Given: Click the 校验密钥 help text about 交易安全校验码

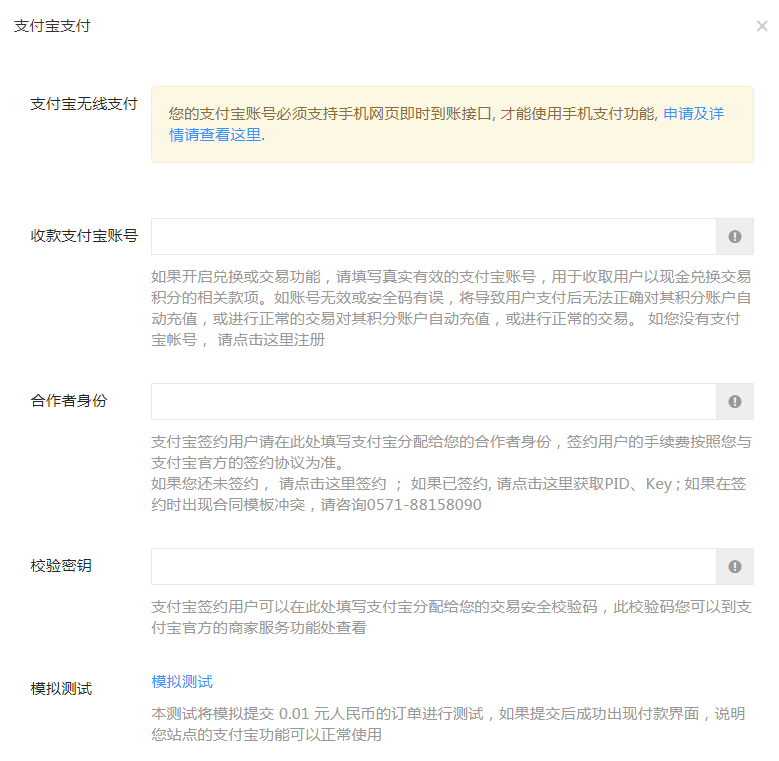Looking at the screenshot, I should [x=451, y=617].
